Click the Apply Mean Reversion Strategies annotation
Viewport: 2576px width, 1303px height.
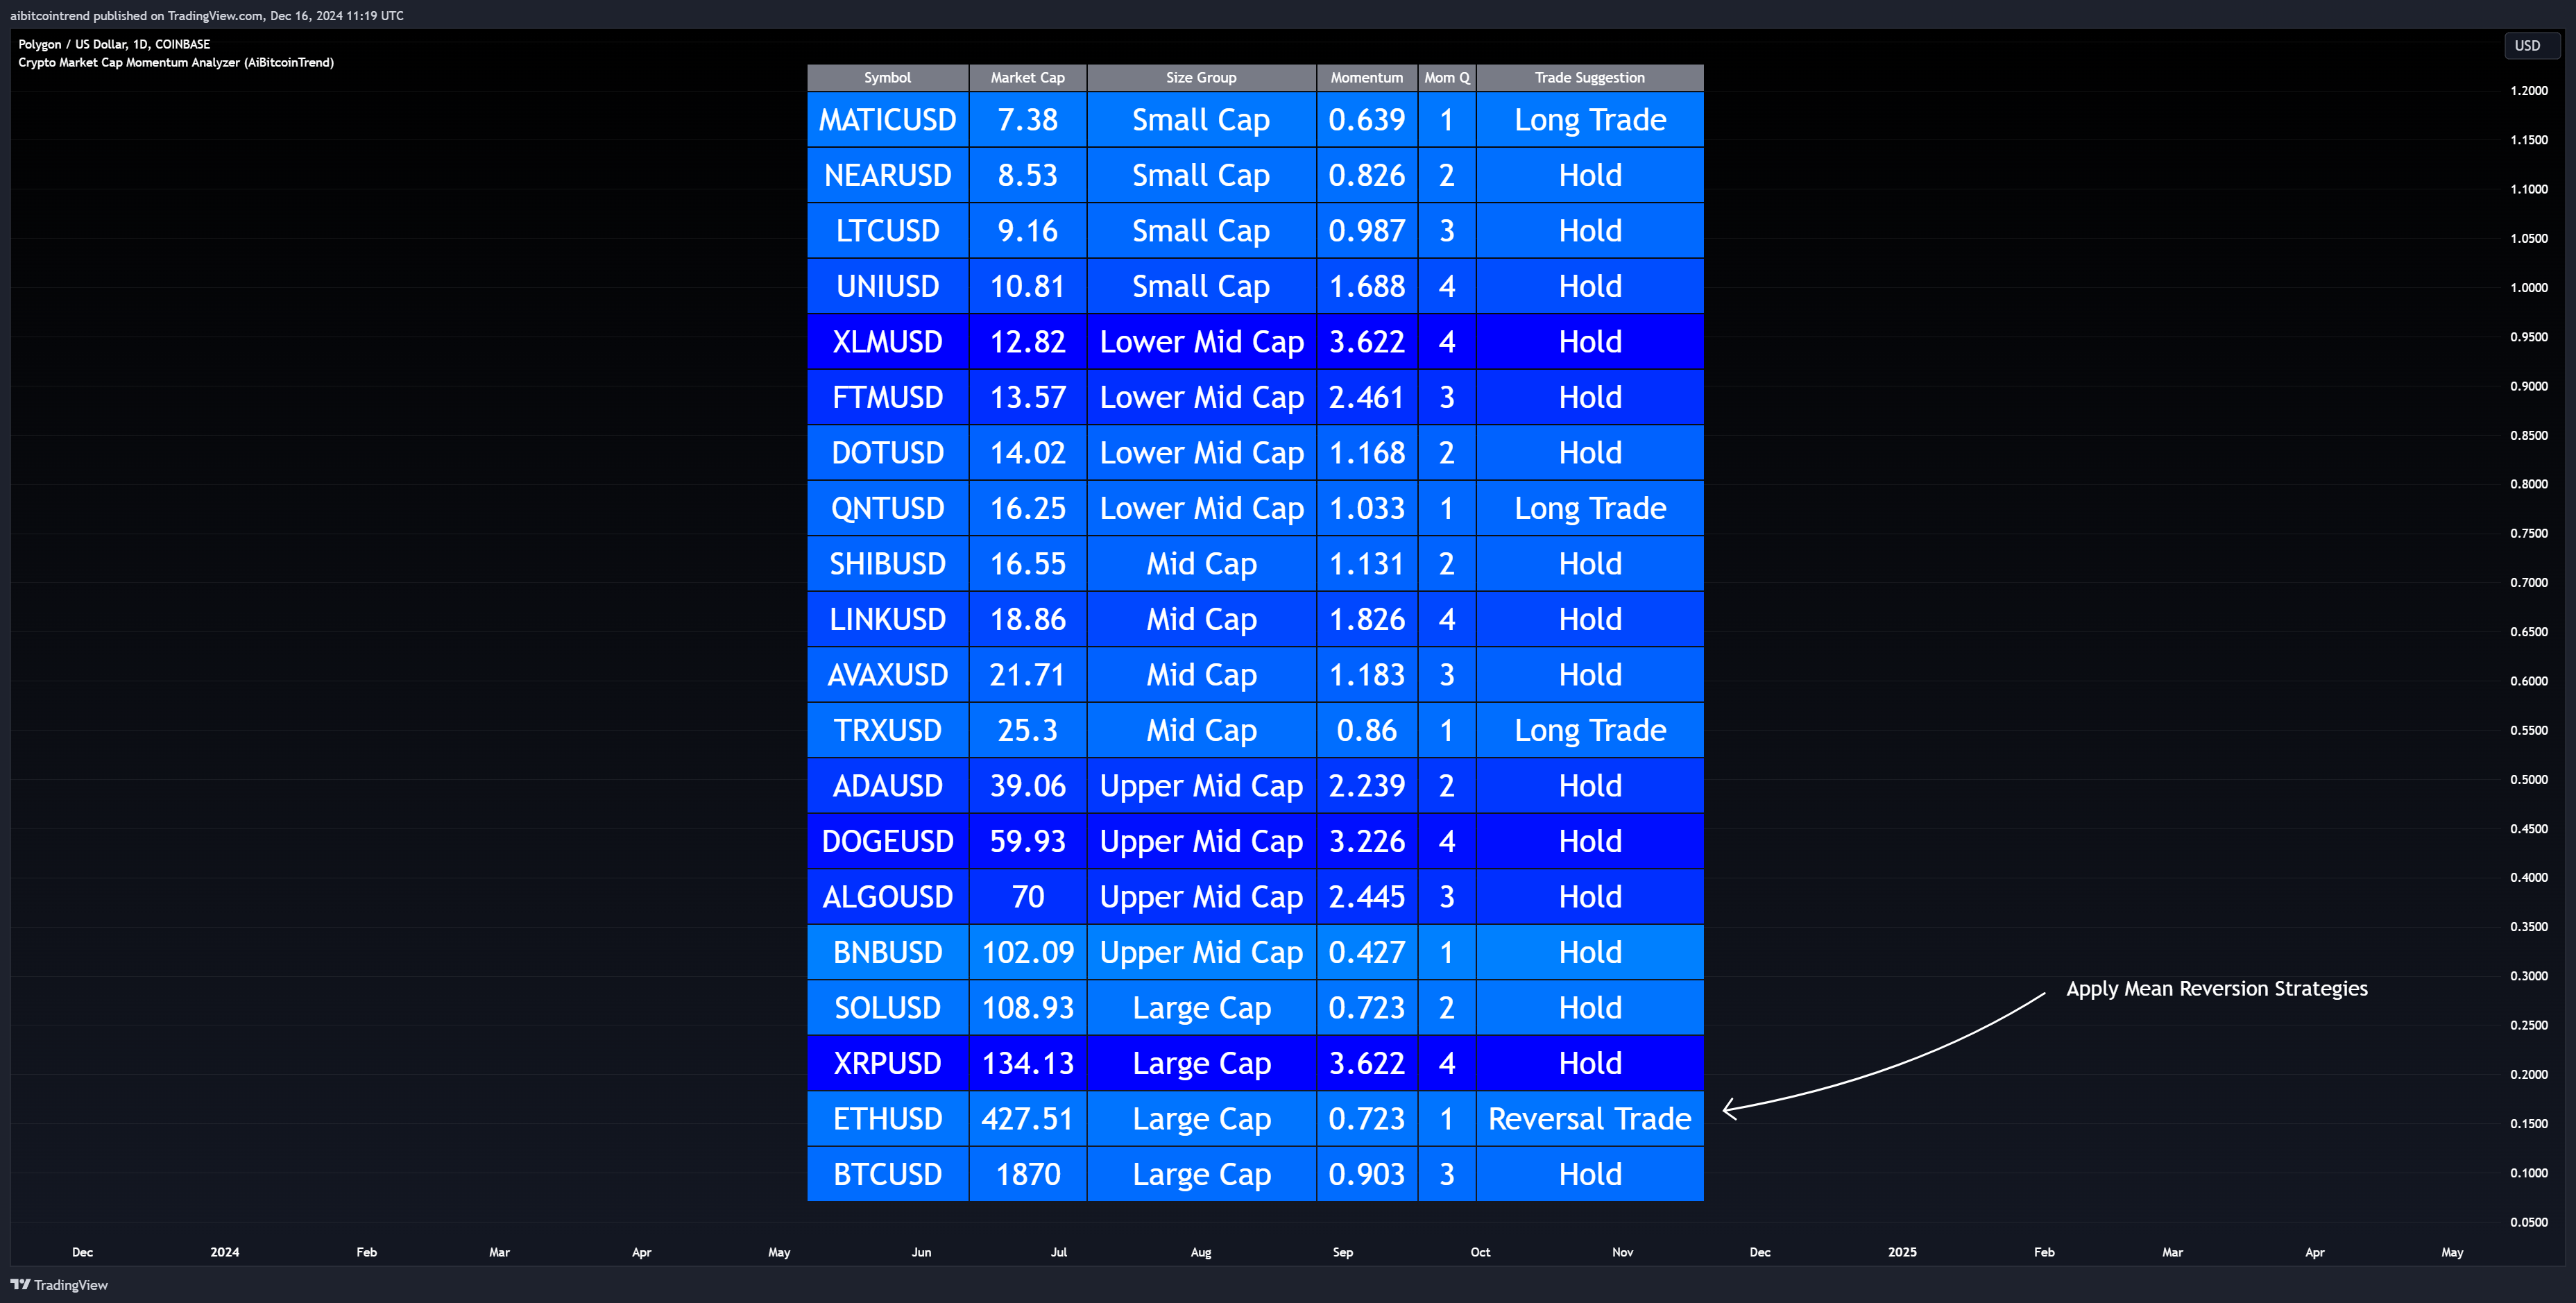point(2217,989)
